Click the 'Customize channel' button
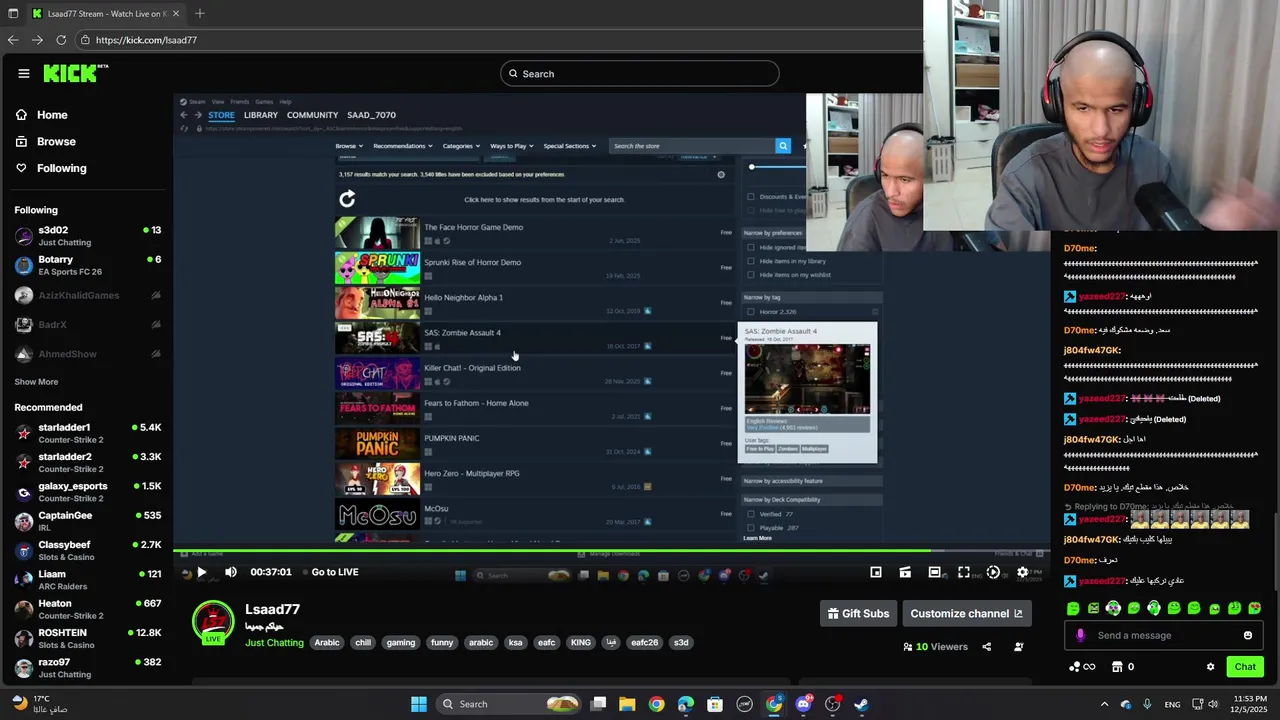 coord(967,614)
